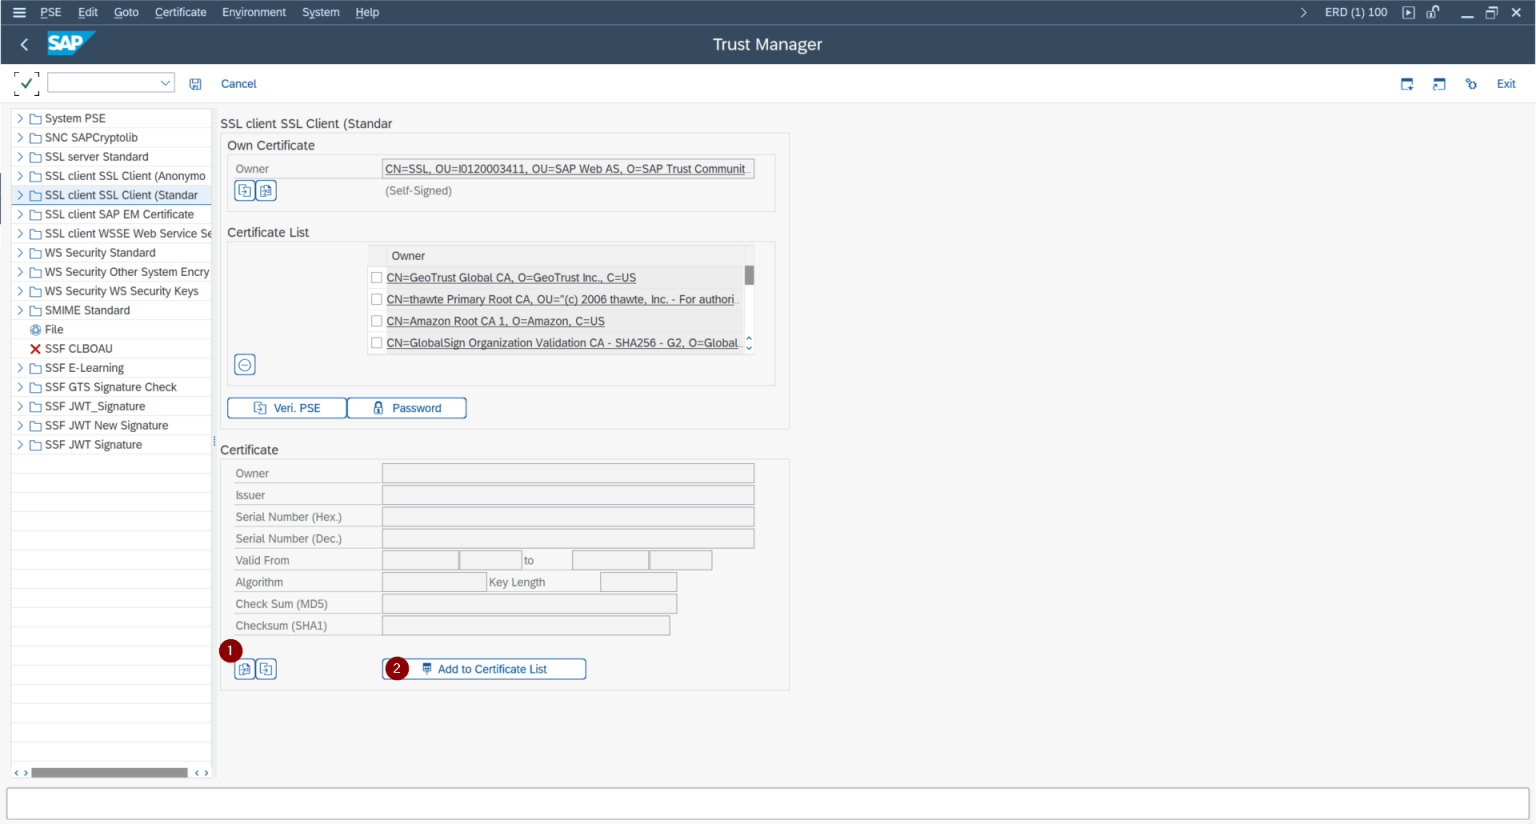Open the Certificate menu
The image size is (1536, 824).
(180, 12)
